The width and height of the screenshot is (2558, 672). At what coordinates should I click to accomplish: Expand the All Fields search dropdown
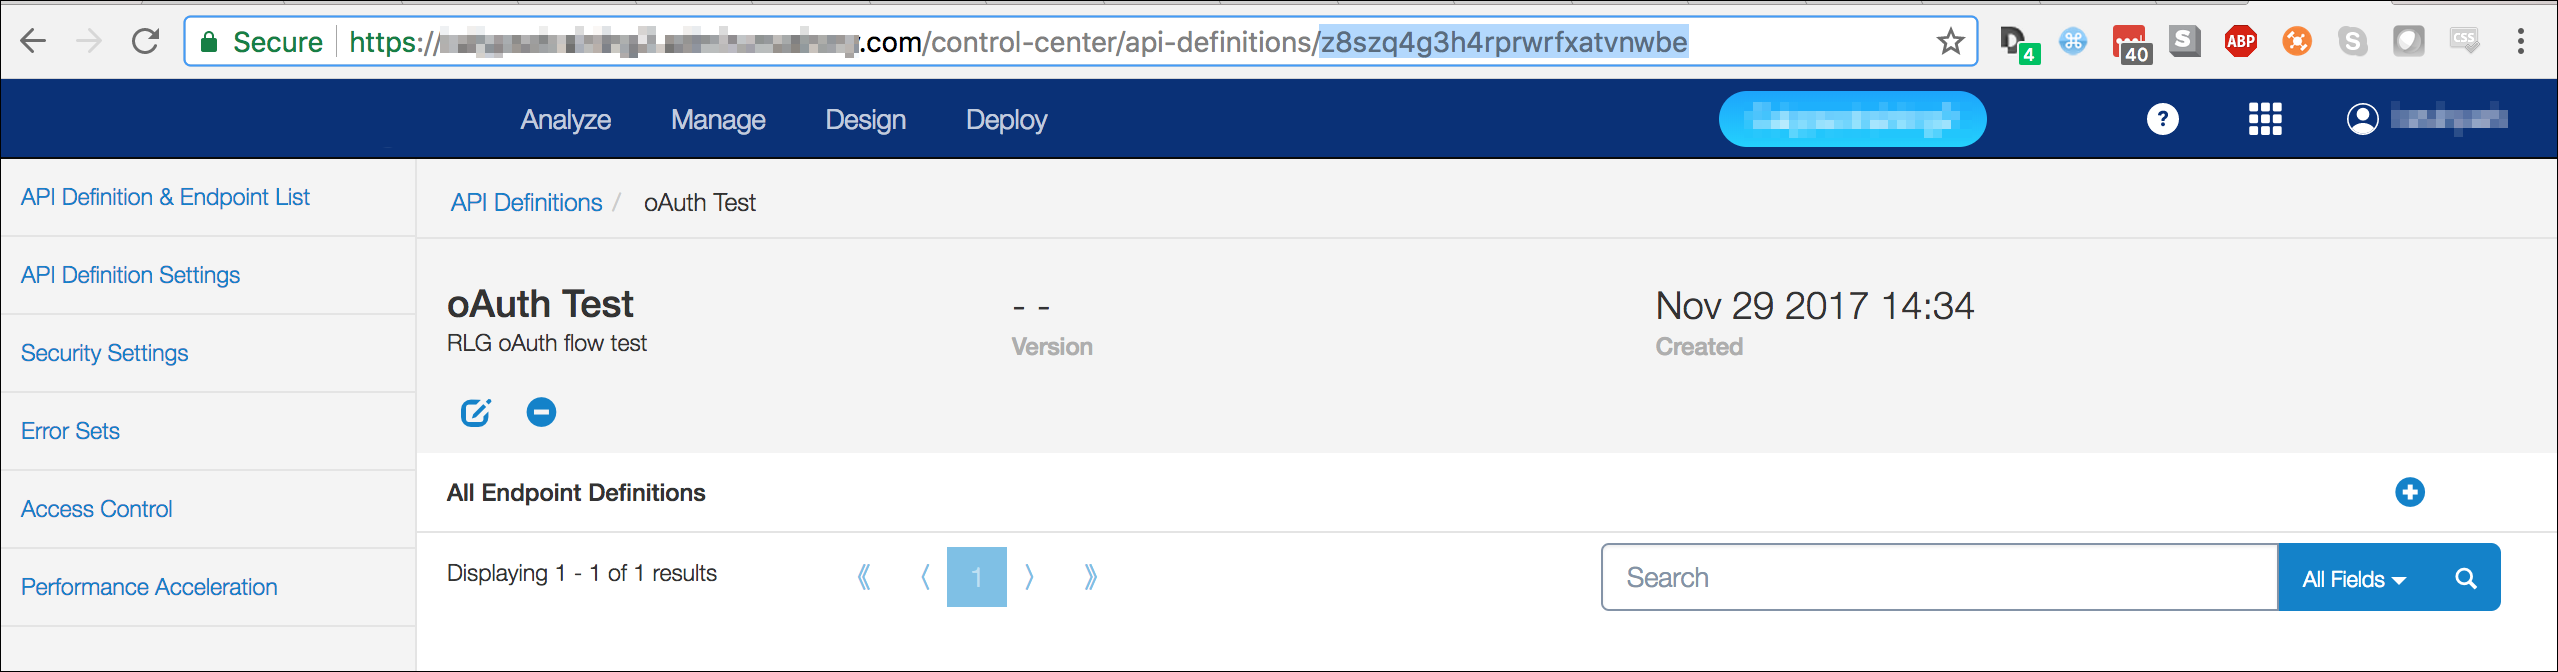pyautogui.click(x=2353, y=578)
